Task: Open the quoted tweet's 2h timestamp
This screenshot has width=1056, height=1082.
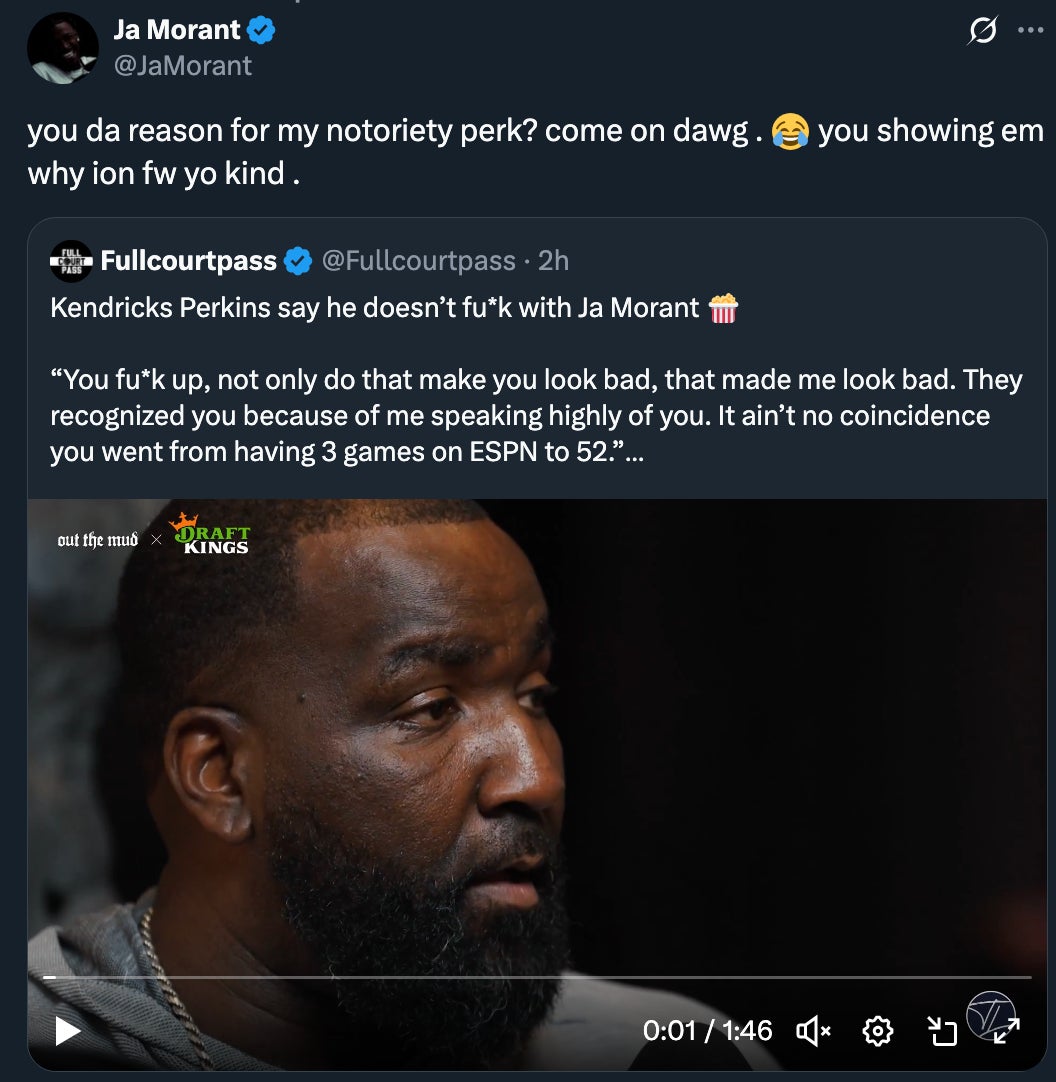Action: tap(553, 262)
